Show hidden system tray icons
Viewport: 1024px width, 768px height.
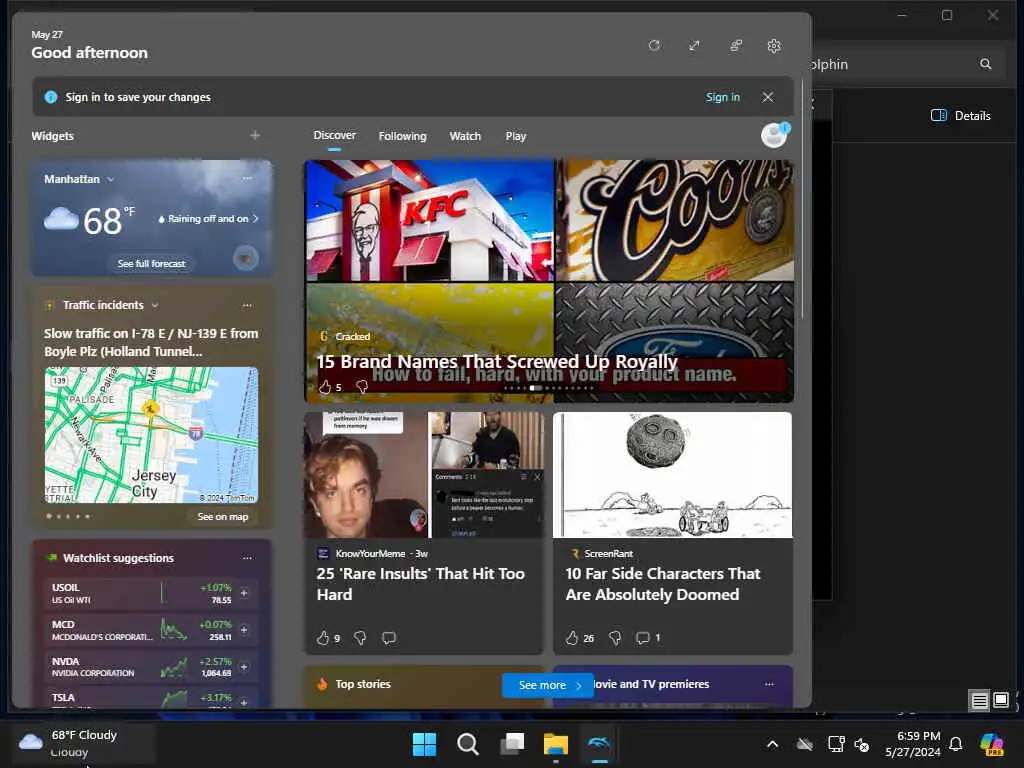[773, 744]
